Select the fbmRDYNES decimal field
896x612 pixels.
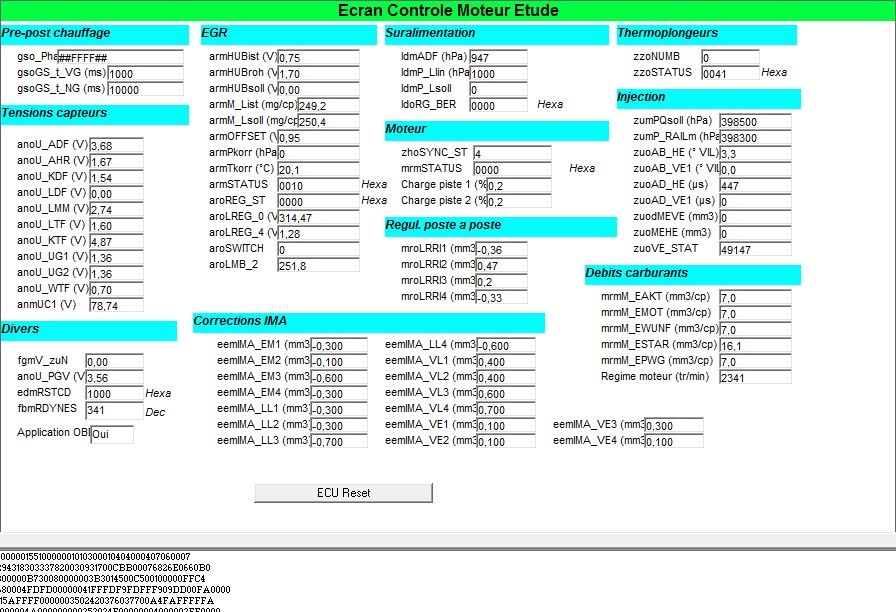pos(114,410)
